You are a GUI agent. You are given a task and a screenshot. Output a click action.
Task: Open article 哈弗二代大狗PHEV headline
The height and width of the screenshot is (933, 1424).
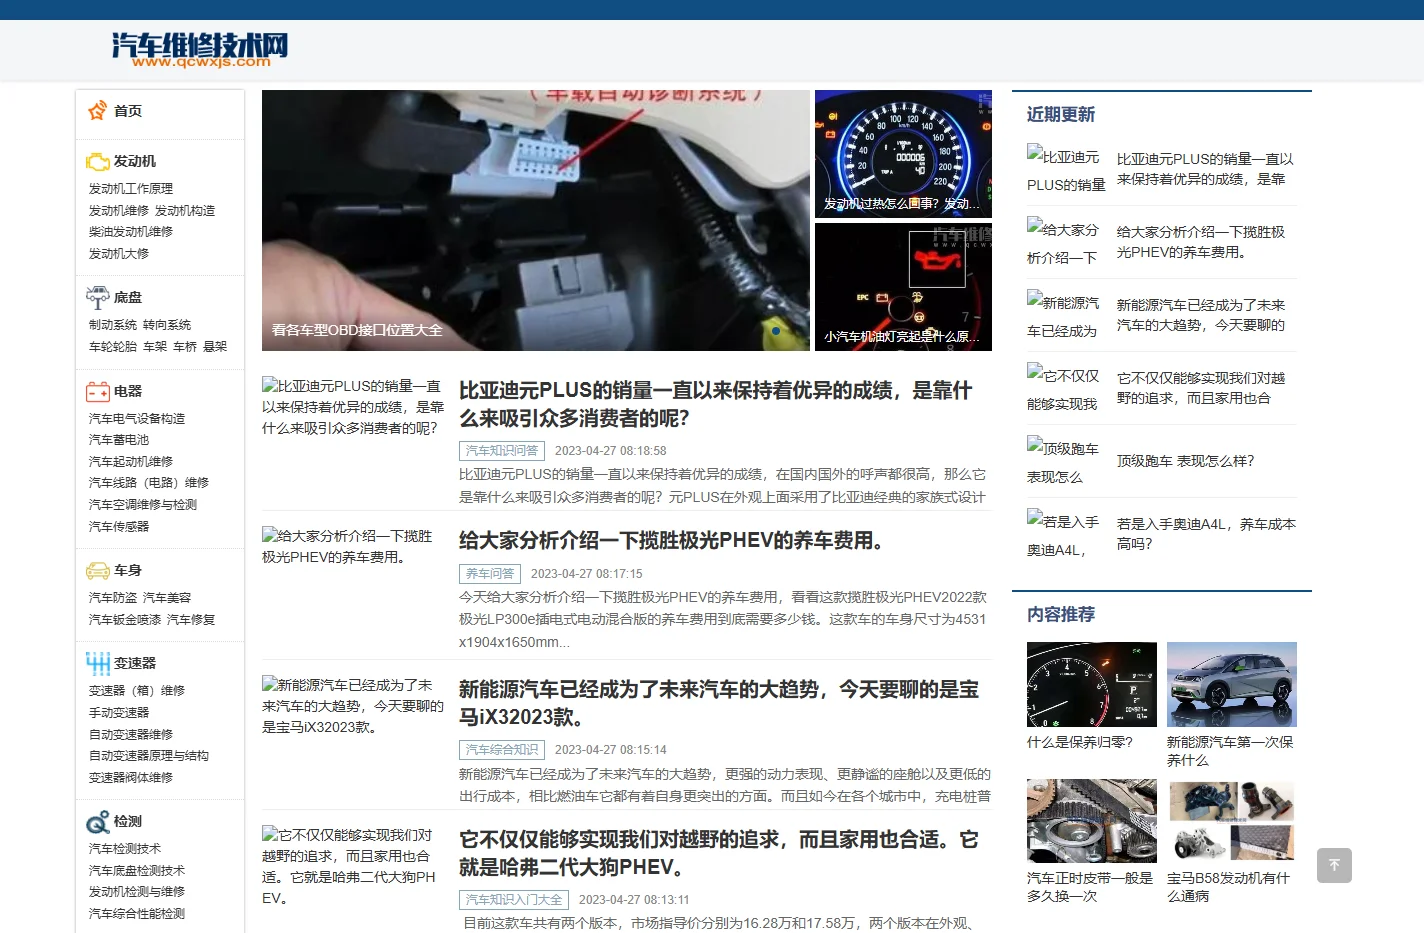click(x=719, y=853)
